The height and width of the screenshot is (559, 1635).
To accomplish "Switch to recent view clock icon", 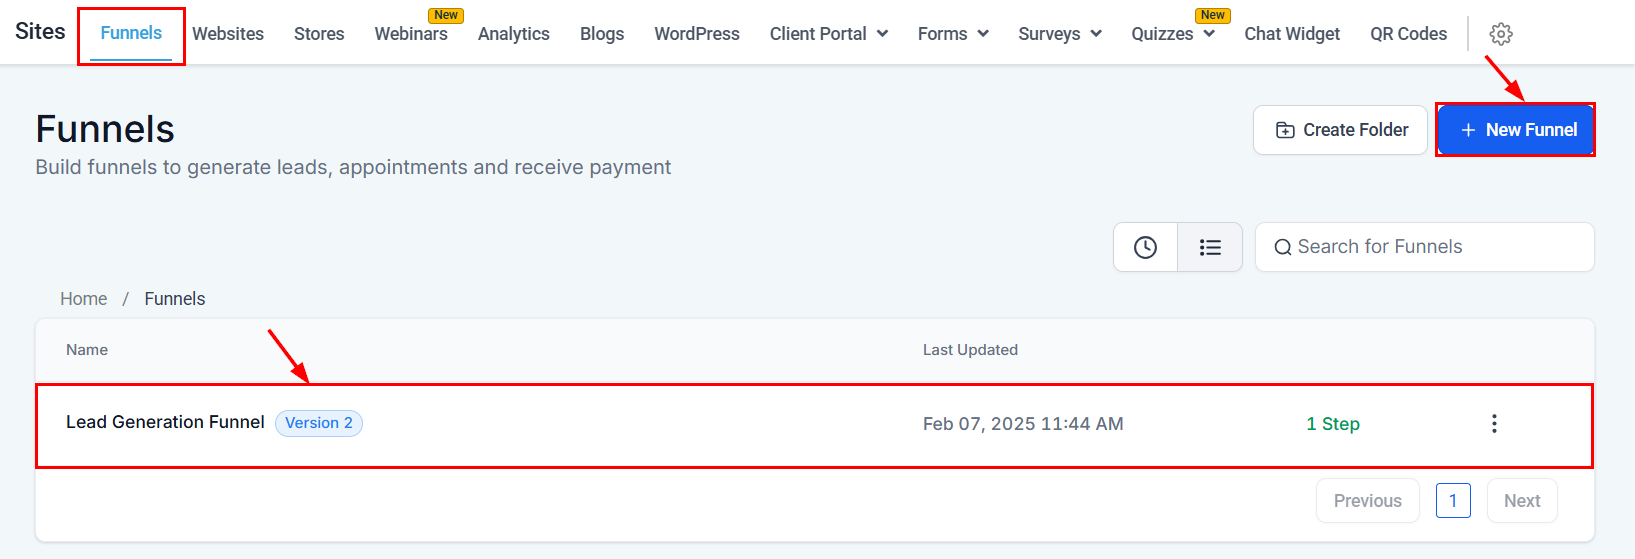I will (1145, 247).
